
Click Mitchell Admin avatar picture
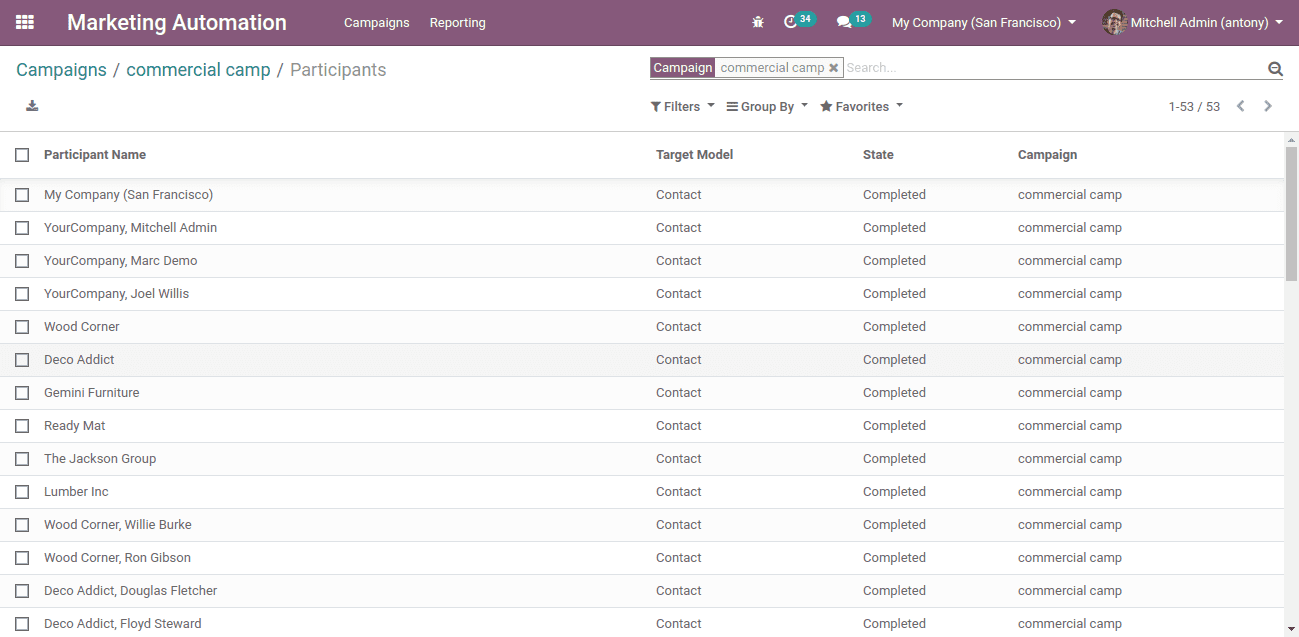pyautogui.click(x=1114, y=22)
